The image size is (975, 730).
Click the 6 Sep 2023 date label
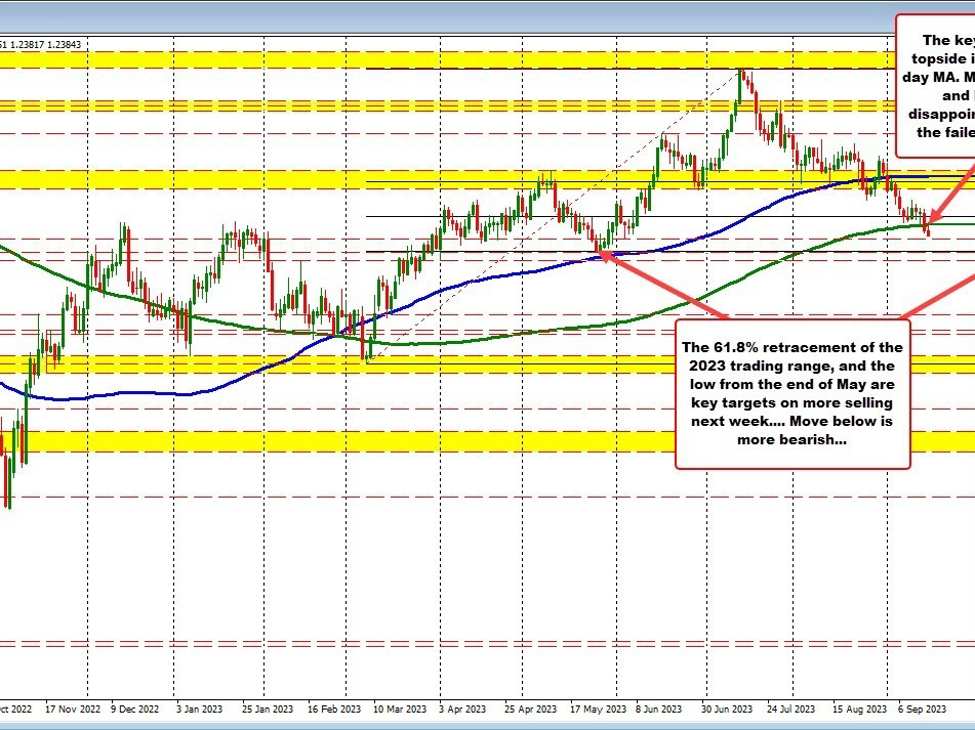[x=922, y=708]
